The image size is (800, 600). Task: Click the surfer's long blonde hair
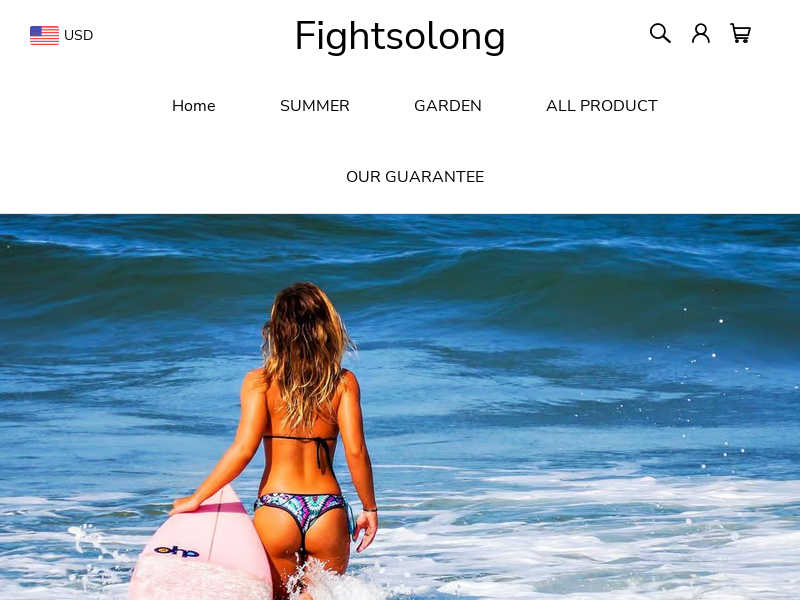pyautogui.click(x=305, y=352)
